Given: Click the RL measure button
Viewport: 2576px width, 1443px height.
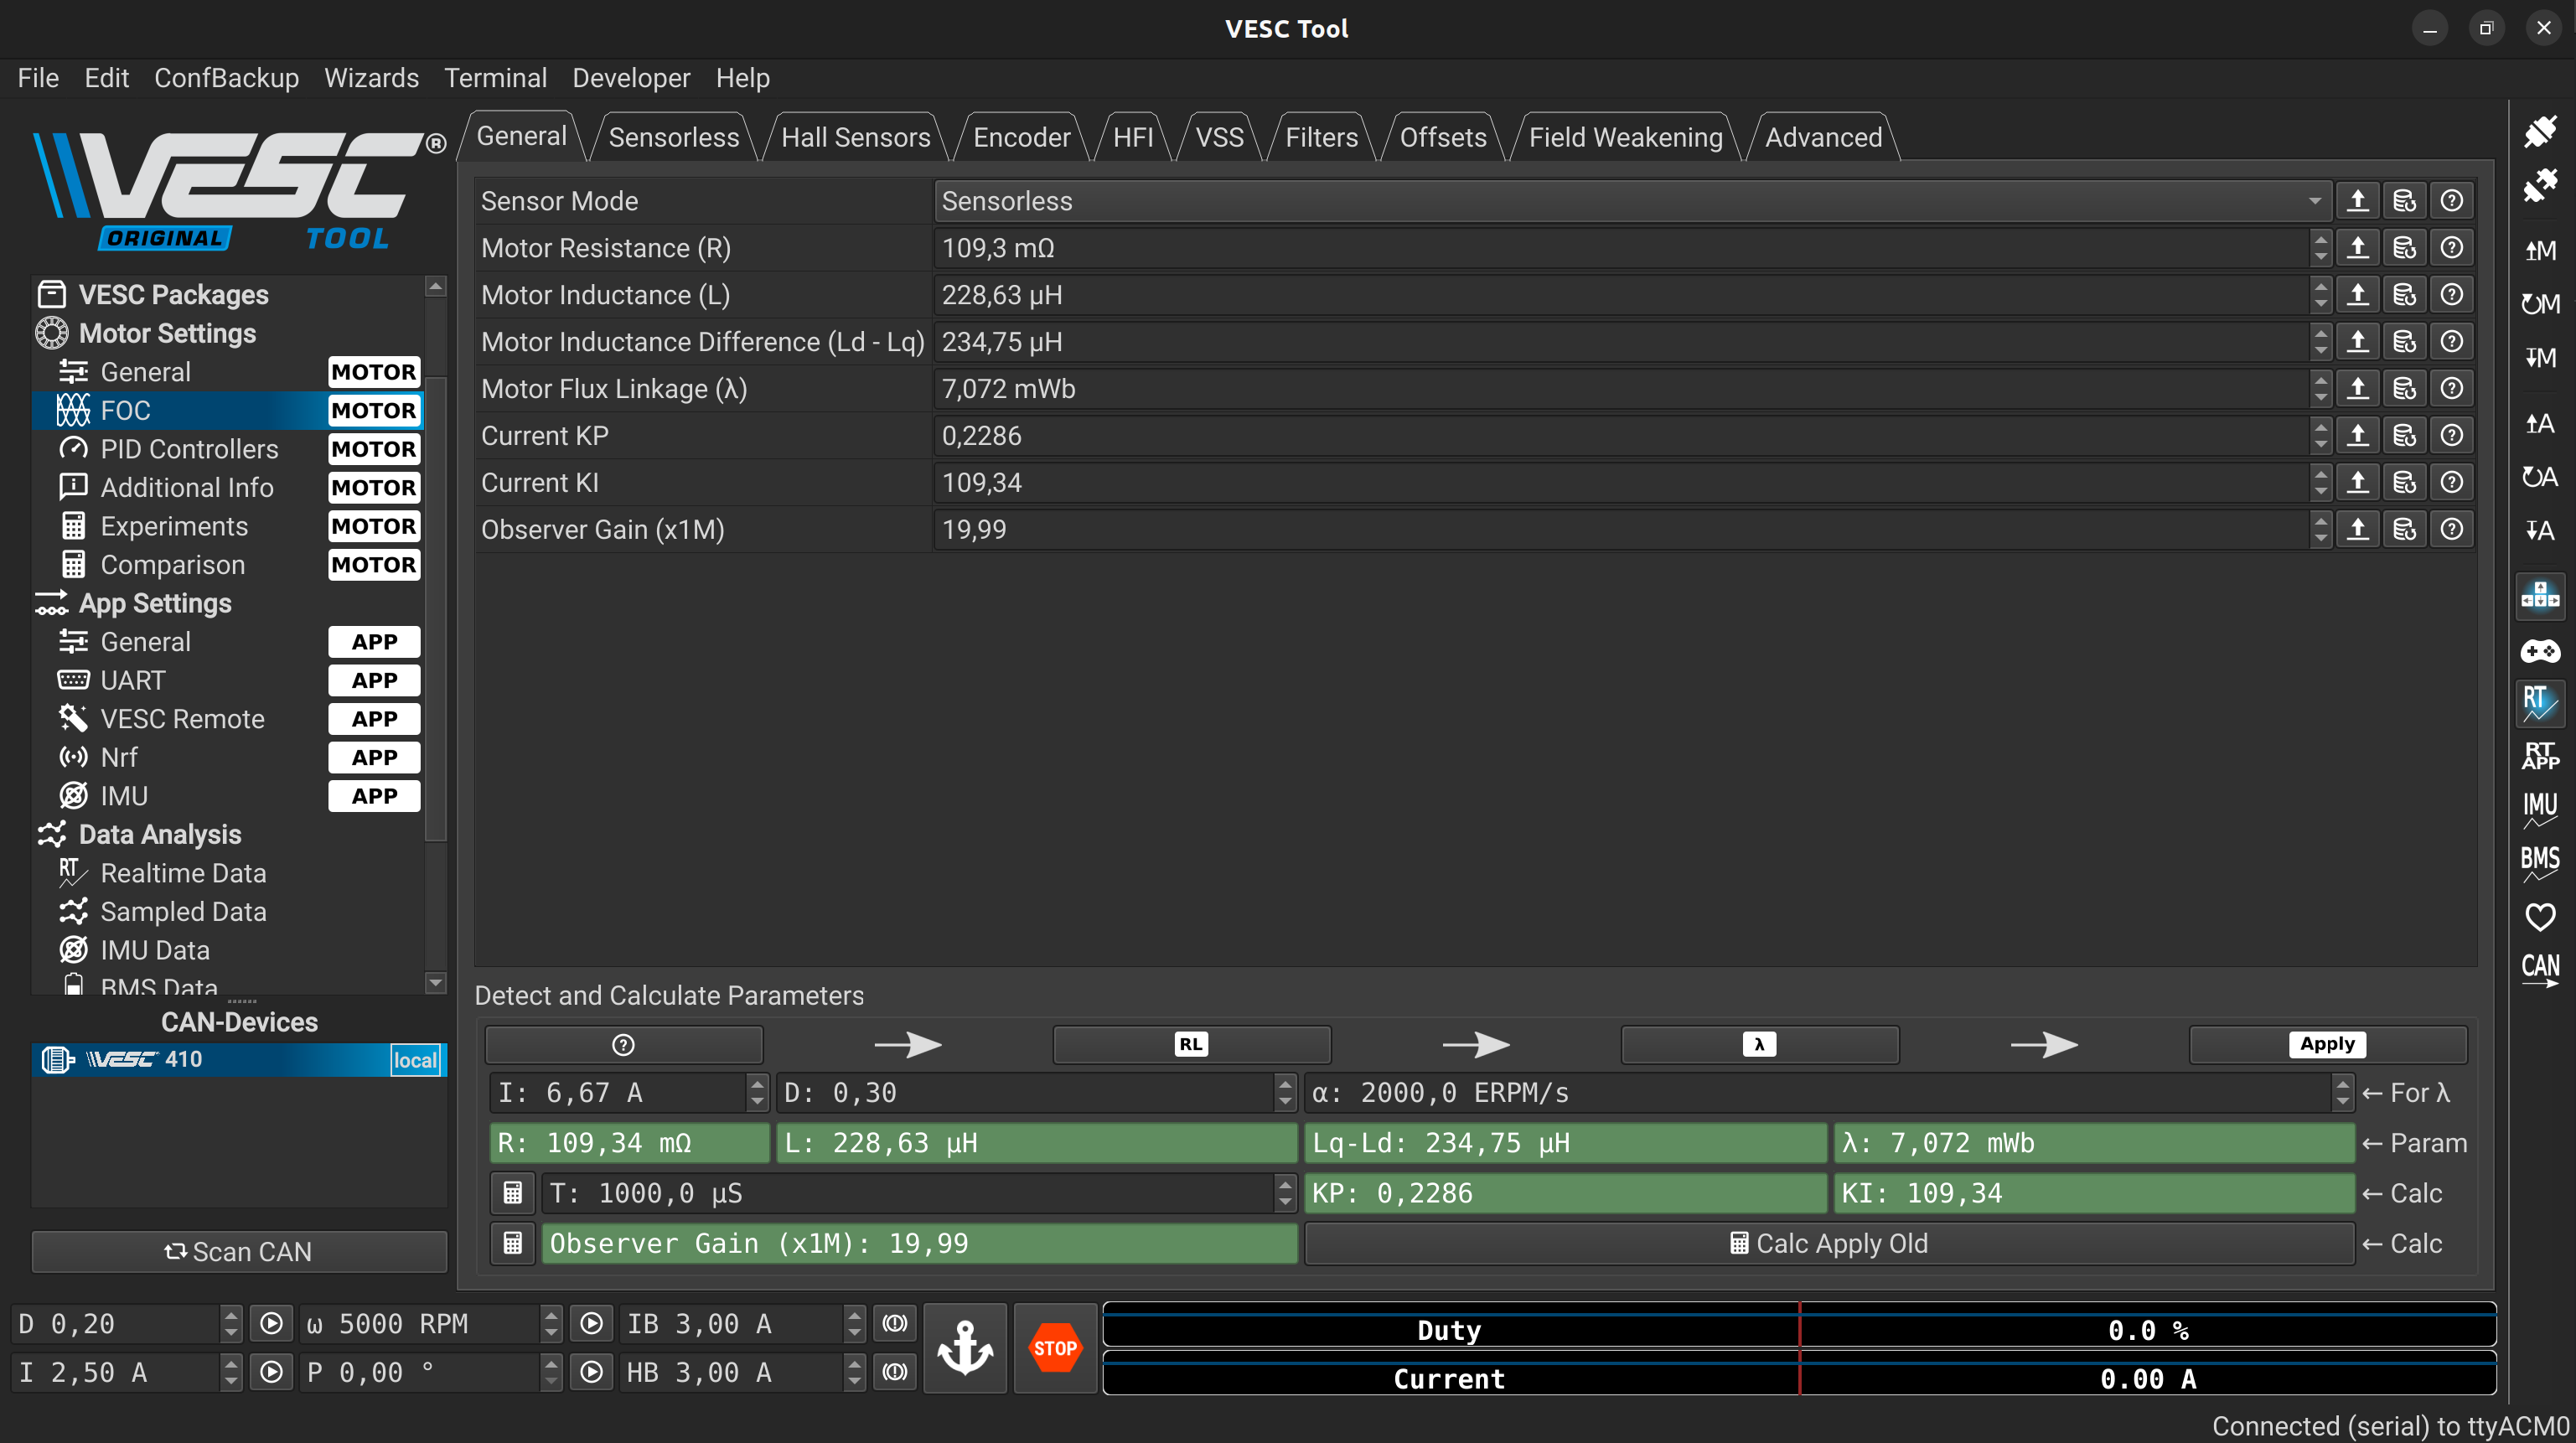Looking at the screenshot, I should click(1191, 1045).
